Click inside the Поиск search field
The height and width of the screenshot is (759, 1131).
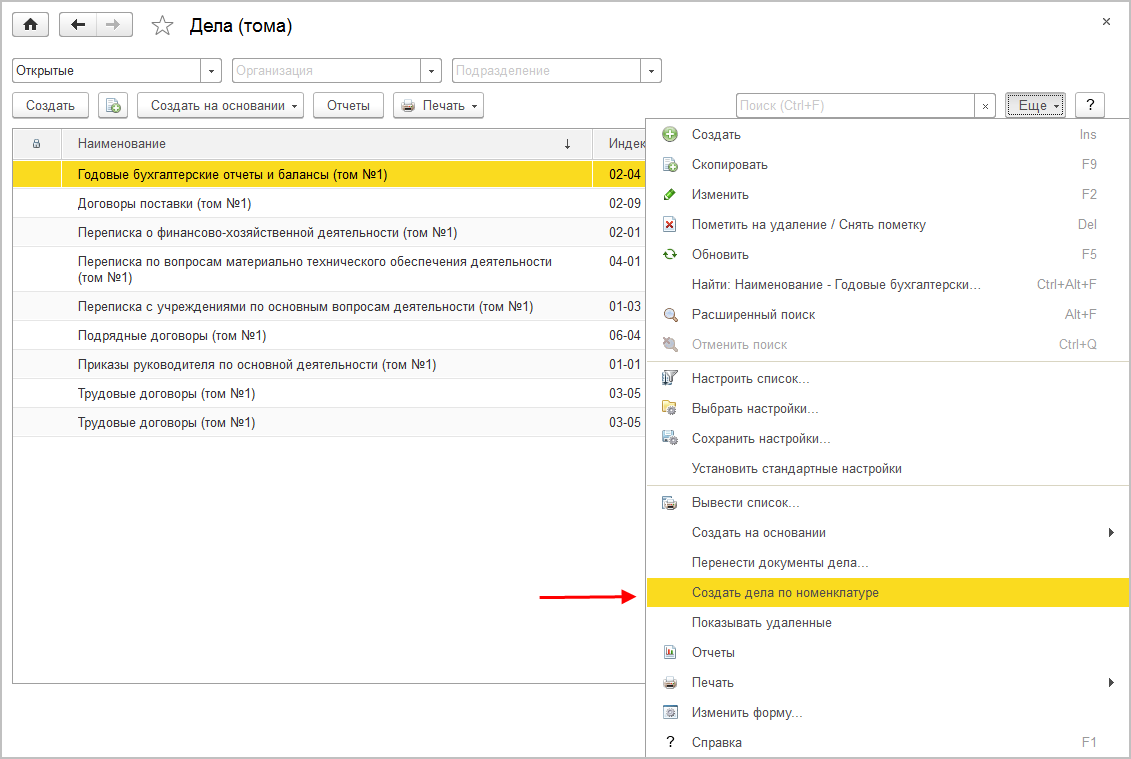point(855,105)
